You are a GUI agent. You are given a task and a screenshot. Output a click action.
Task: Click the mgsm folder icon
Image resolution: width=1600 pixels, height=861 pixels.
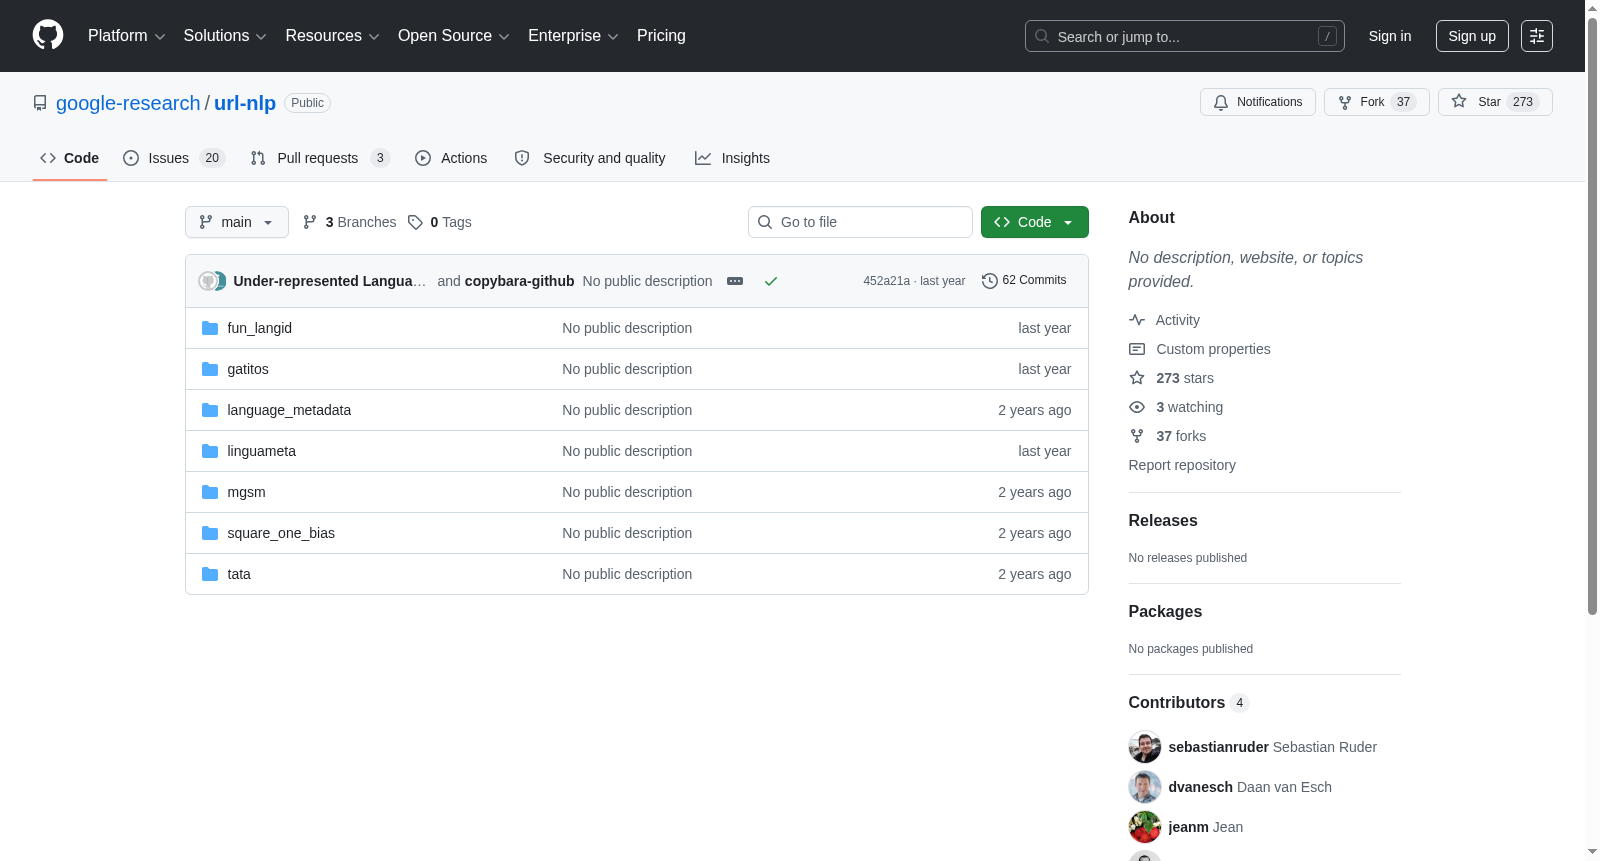point(210,492)
